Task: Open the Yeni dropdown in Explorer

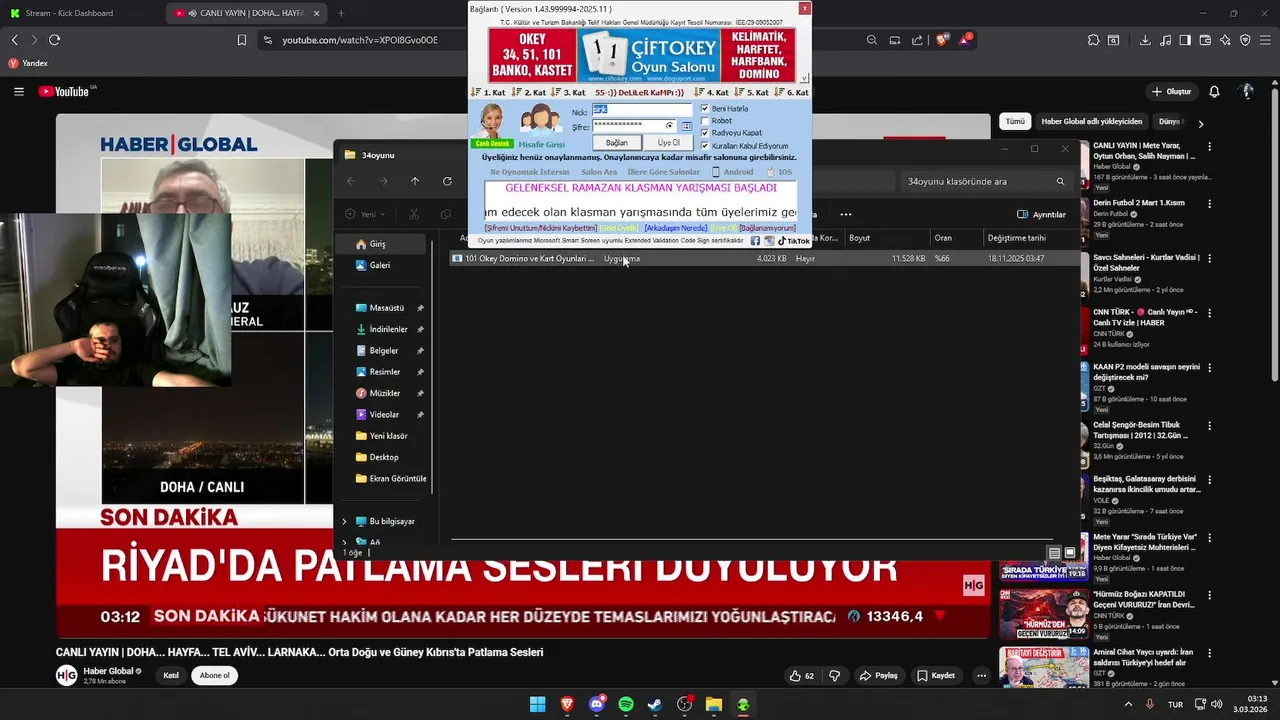Action: pos(367,214)
